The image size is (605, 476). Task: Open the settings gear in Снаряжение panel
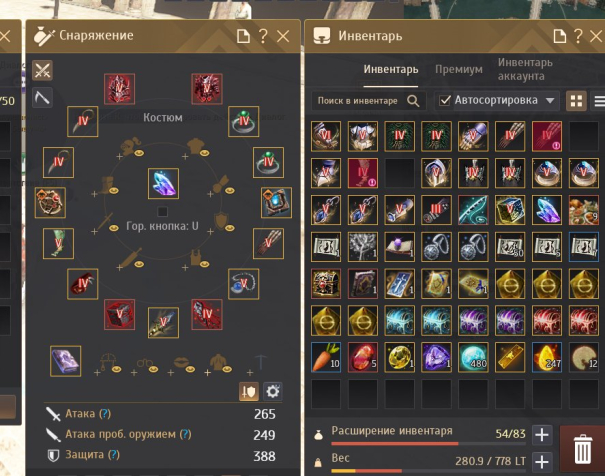[272, 392]
